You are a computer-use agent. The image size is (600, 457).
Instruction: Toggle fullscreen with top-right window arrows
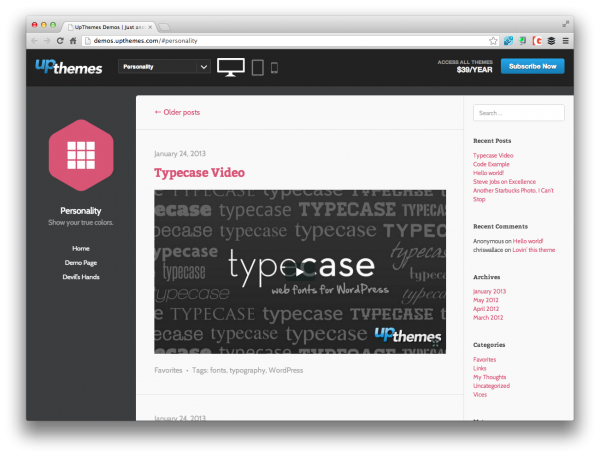coord(565,24)
